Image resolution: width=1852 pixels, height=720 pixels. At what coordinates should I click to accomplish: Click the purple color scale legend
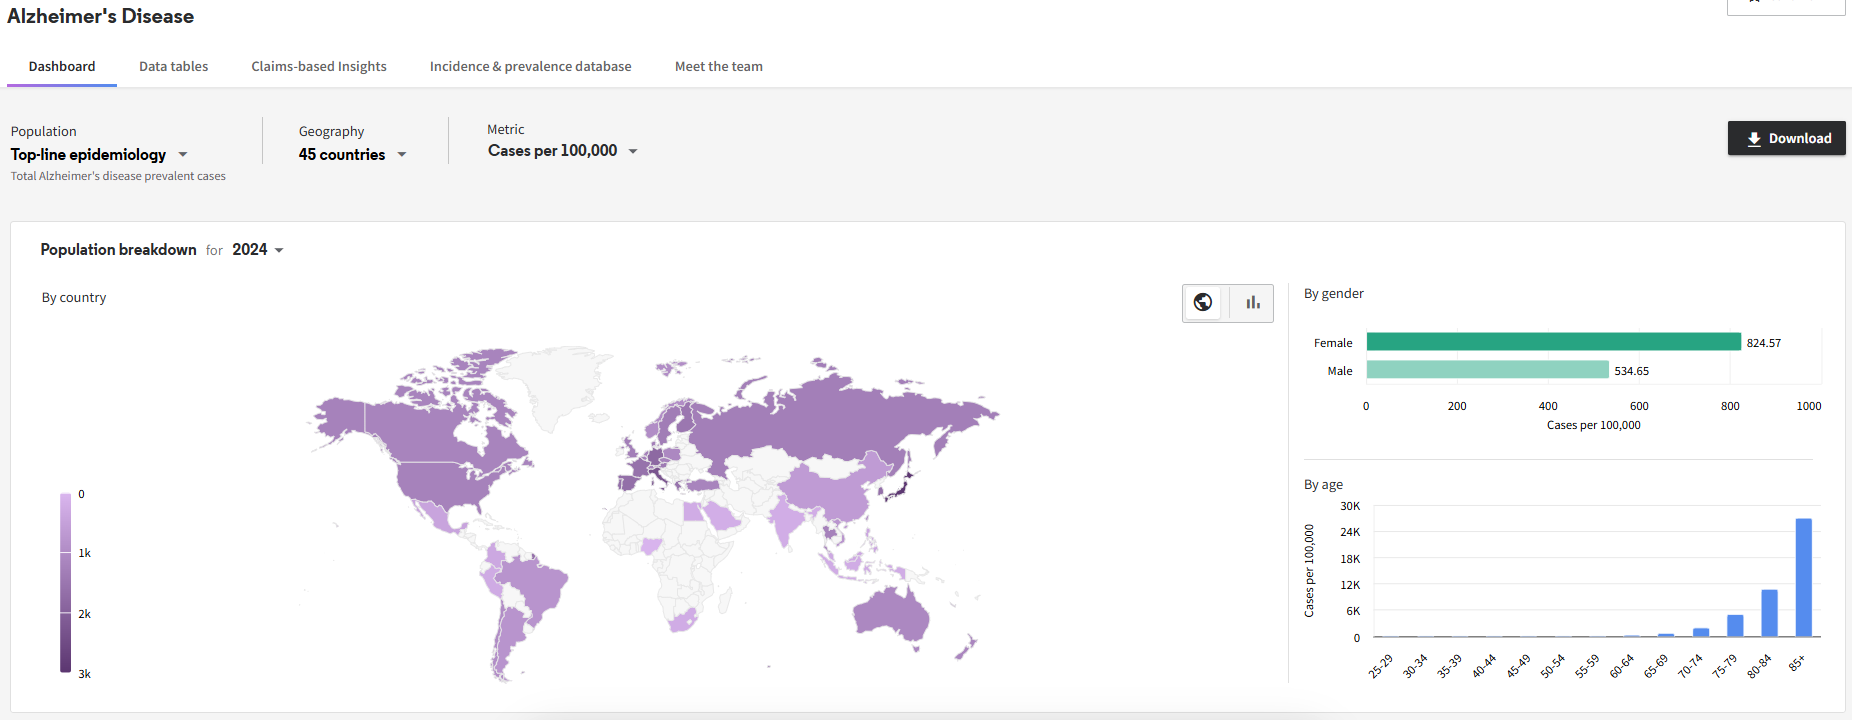[x=65, y=582]
